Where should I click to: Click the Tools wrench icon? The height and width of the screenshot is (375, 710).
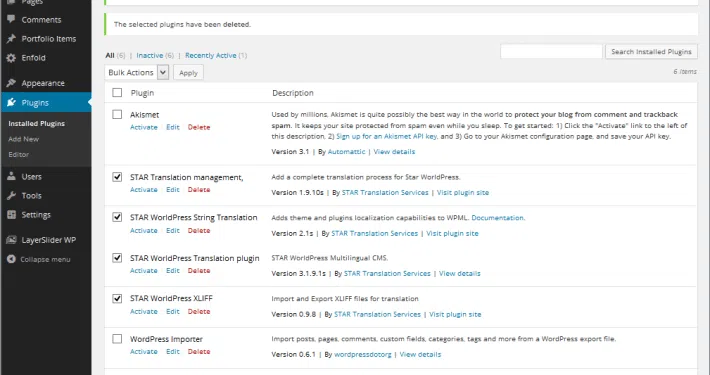pos(11,196)
